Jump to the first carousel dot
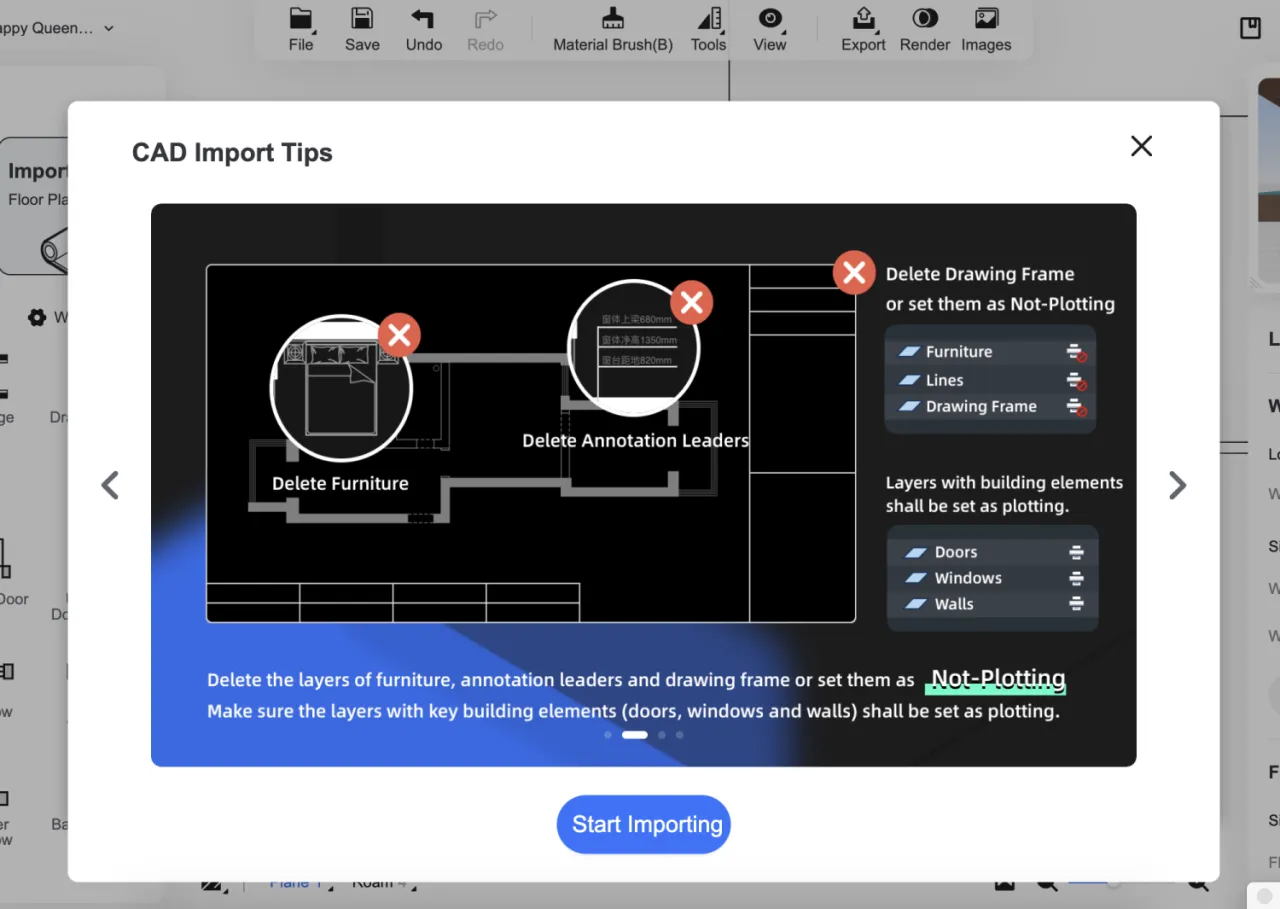 pos(608,735)
